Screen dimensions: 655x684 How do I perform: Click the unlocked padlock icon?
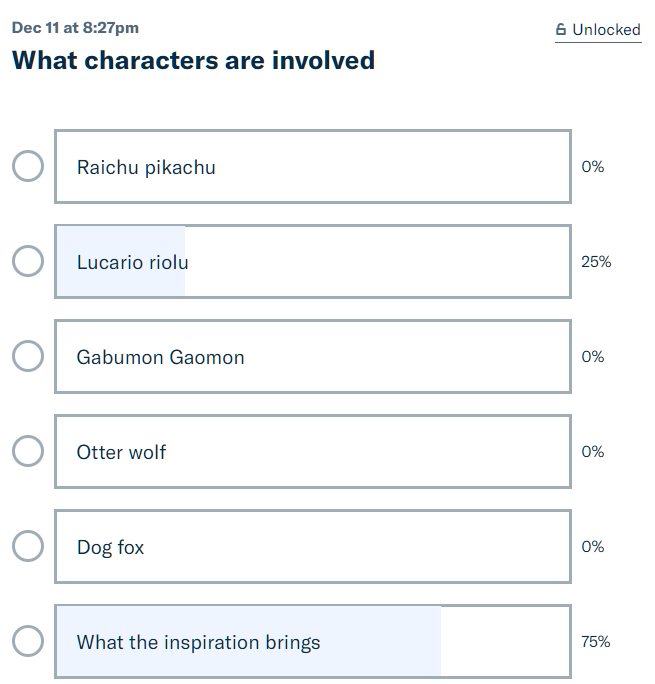click(561, 30)
